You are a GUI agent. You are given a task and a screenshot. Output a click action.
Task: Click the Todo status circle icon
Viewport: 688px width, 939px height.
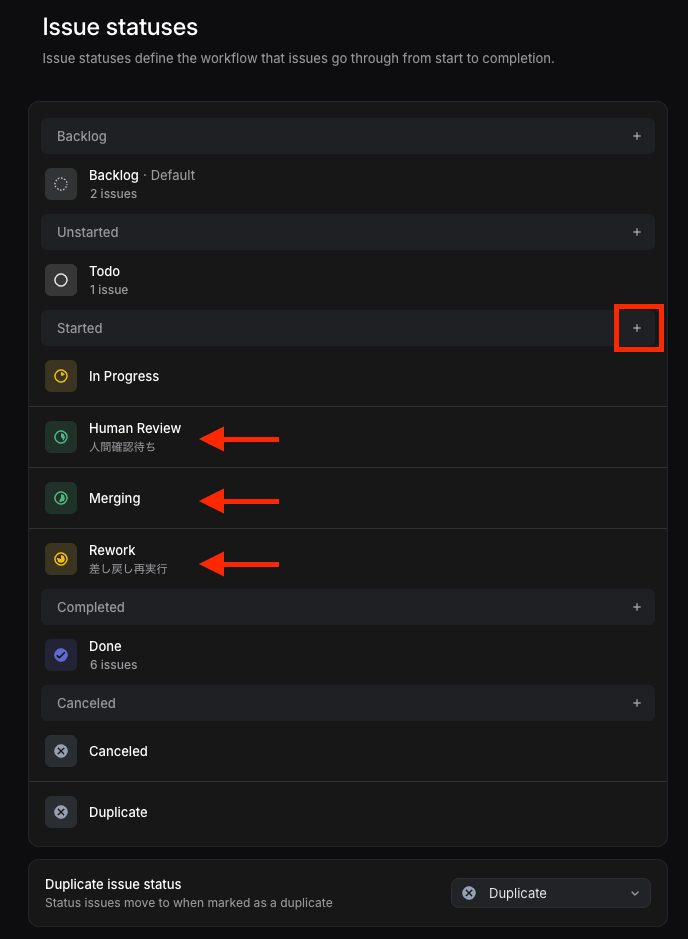tap(61, 280)
